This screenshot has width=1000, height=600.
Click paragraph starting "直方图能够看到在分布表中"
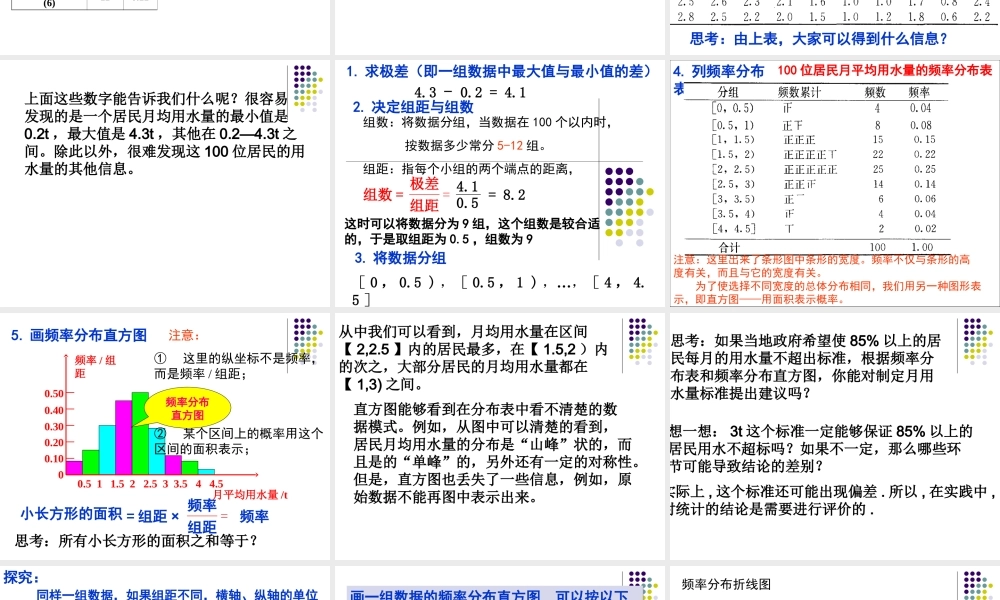pos(497,453)
